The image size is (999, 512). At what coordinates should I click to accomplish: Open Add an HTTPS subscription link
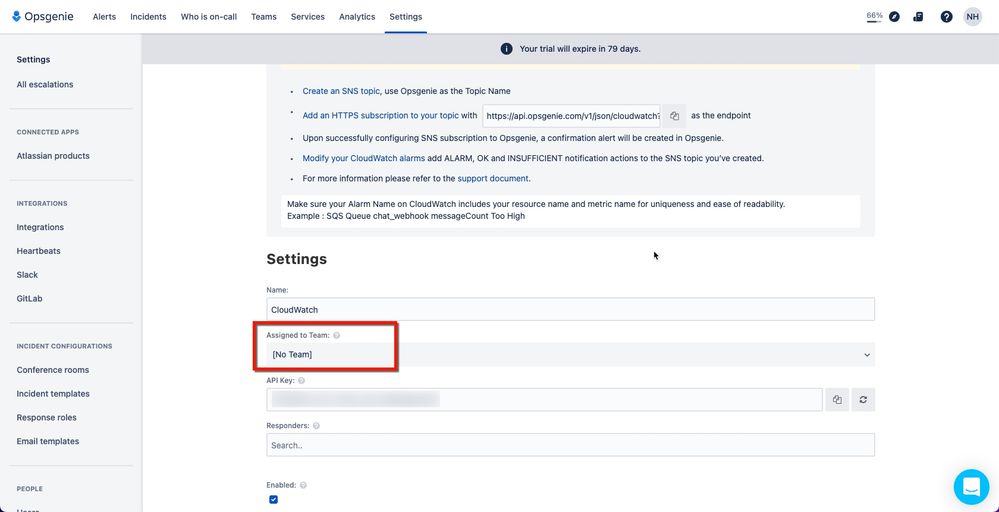pos(380,116)
